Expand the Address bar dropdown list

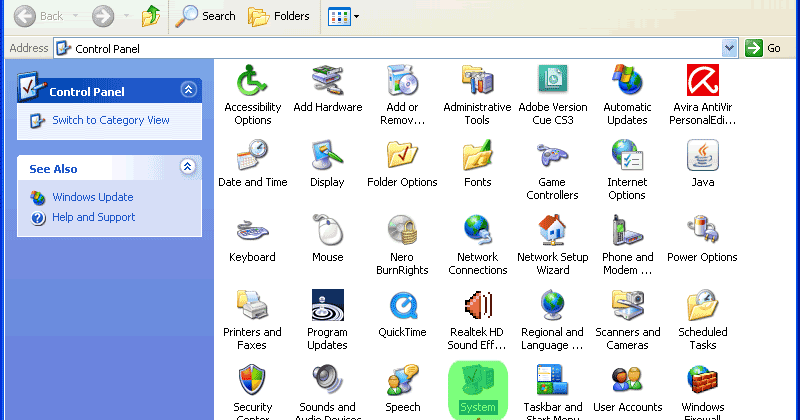point(730,48)
